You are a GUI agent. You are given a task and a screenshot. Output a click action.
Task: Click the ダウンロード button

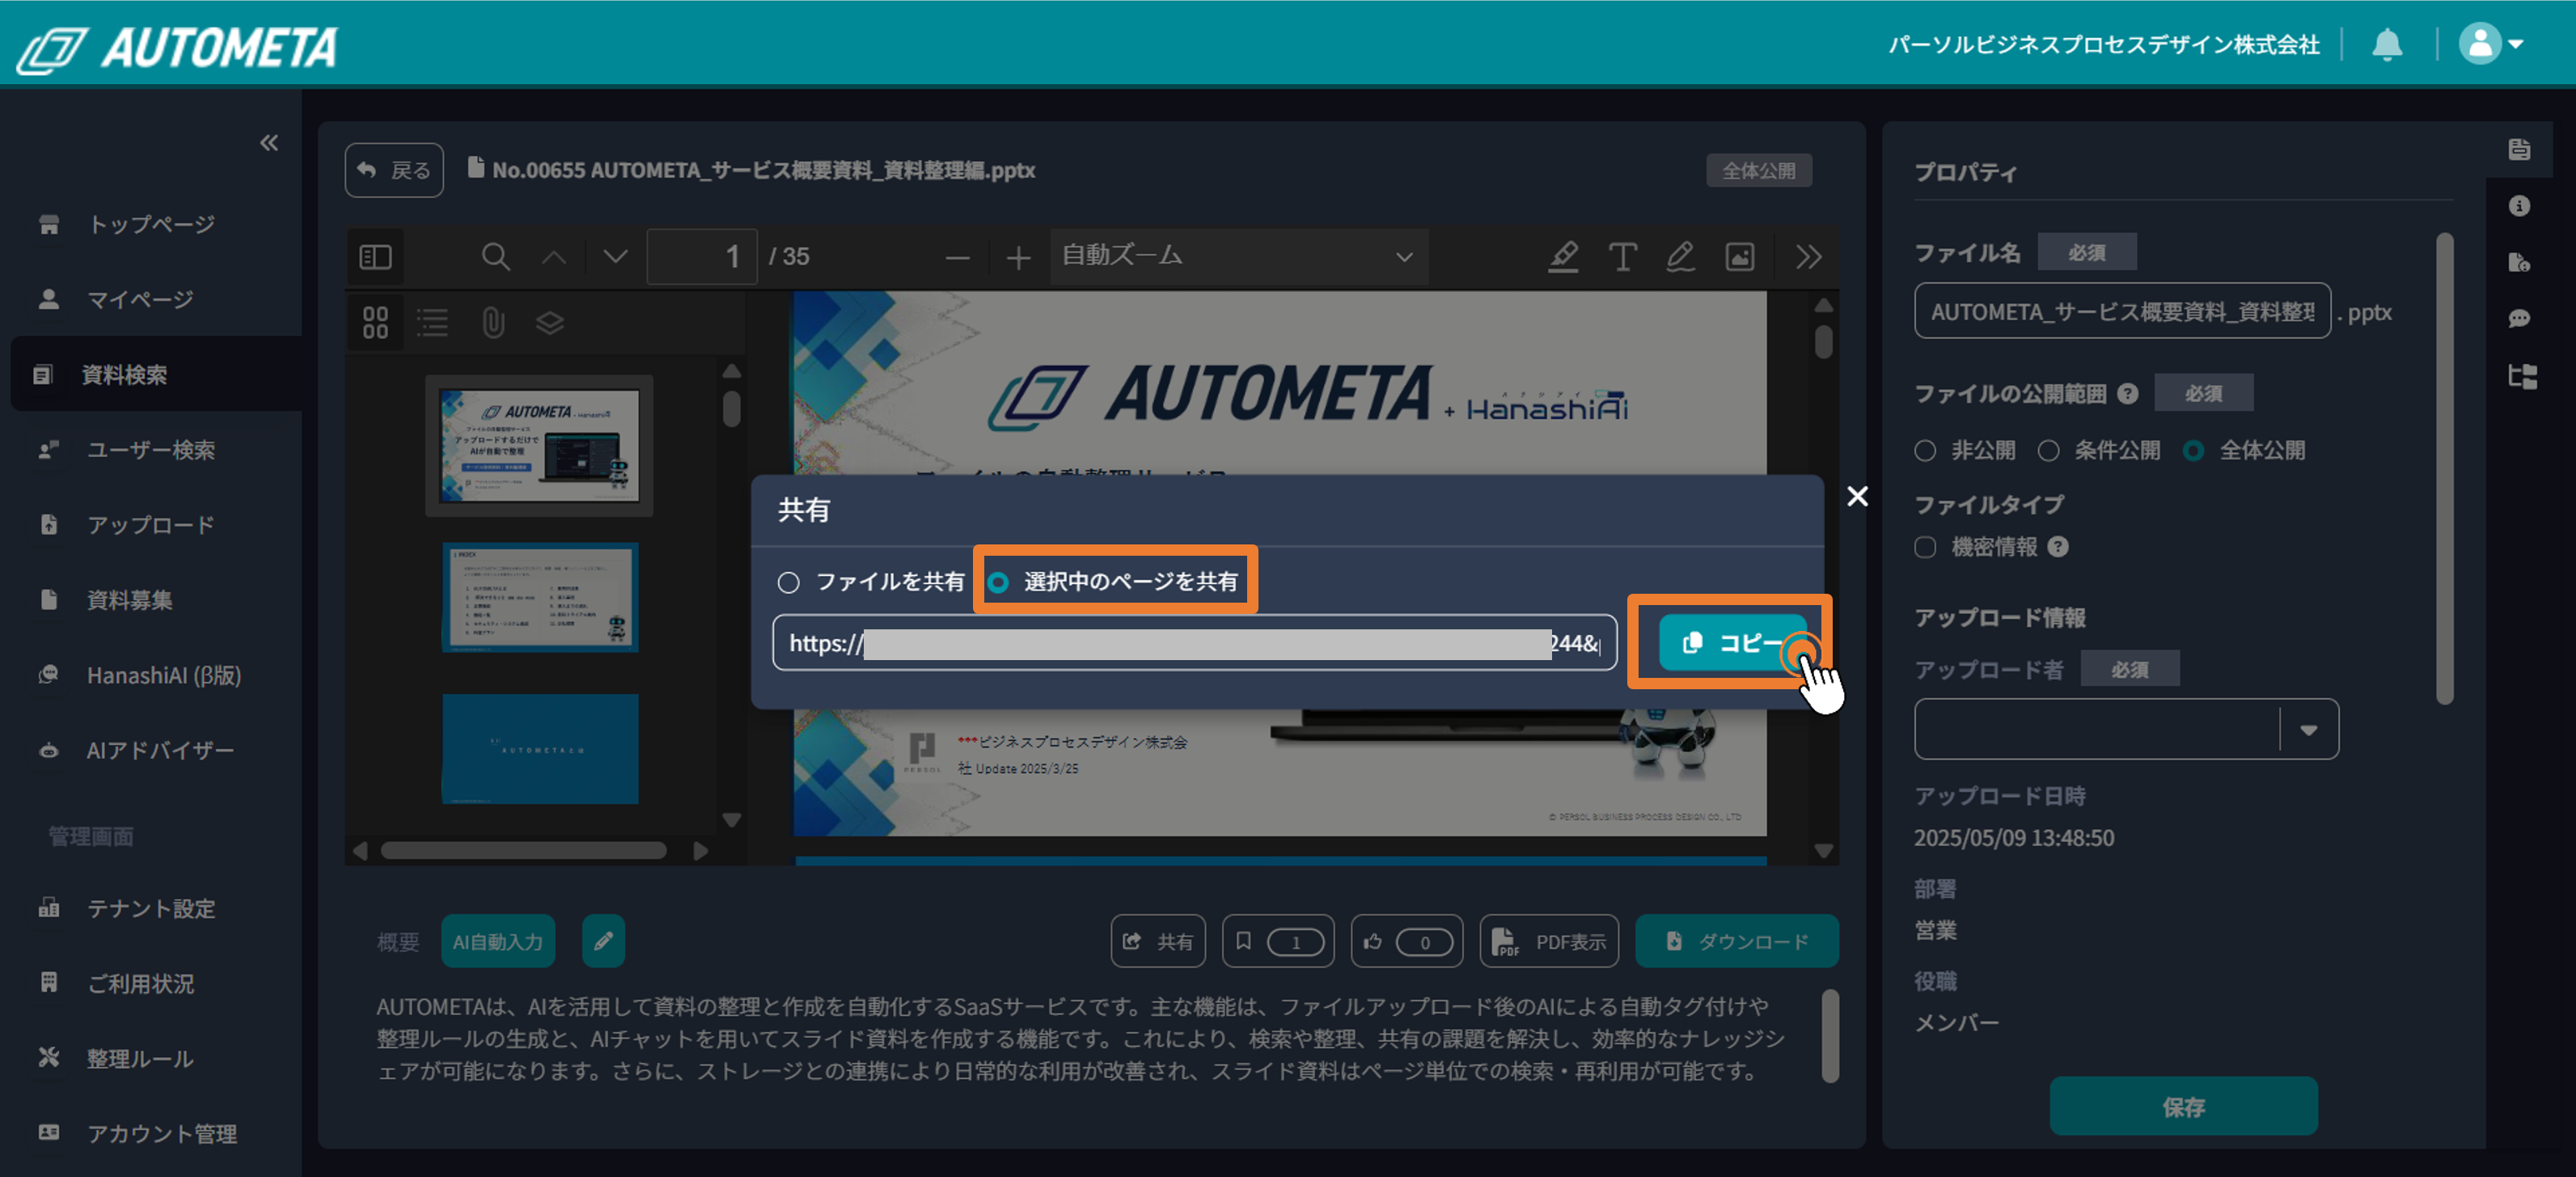(x=1737, y=941)
